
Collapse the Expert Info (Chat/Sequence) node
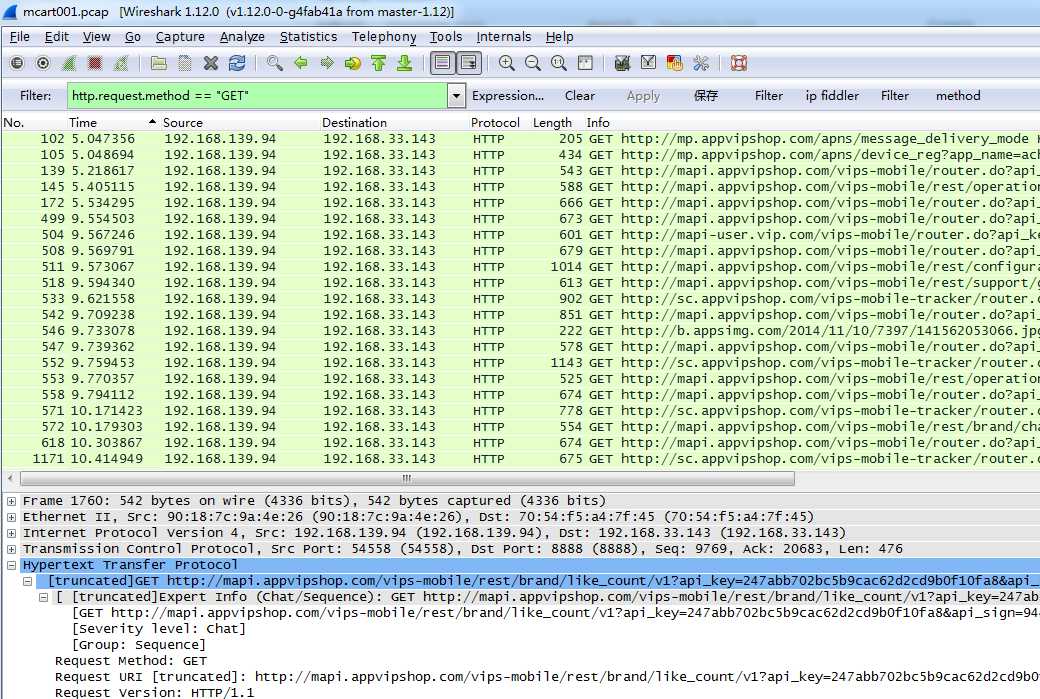pyautogui.click(x=43, y=598)
